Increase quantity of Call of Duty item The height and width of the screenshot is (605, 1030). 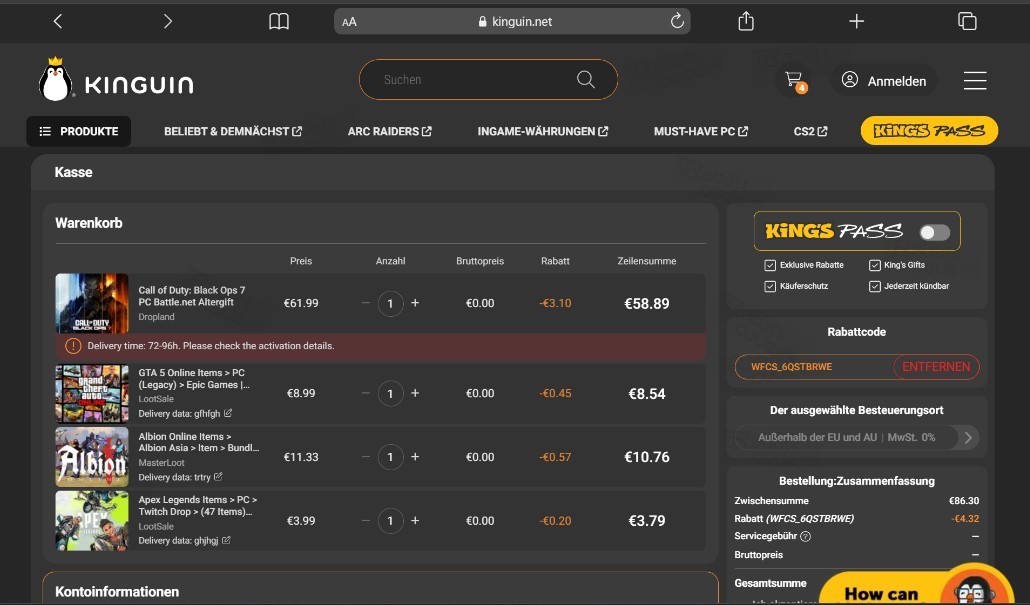415,303
